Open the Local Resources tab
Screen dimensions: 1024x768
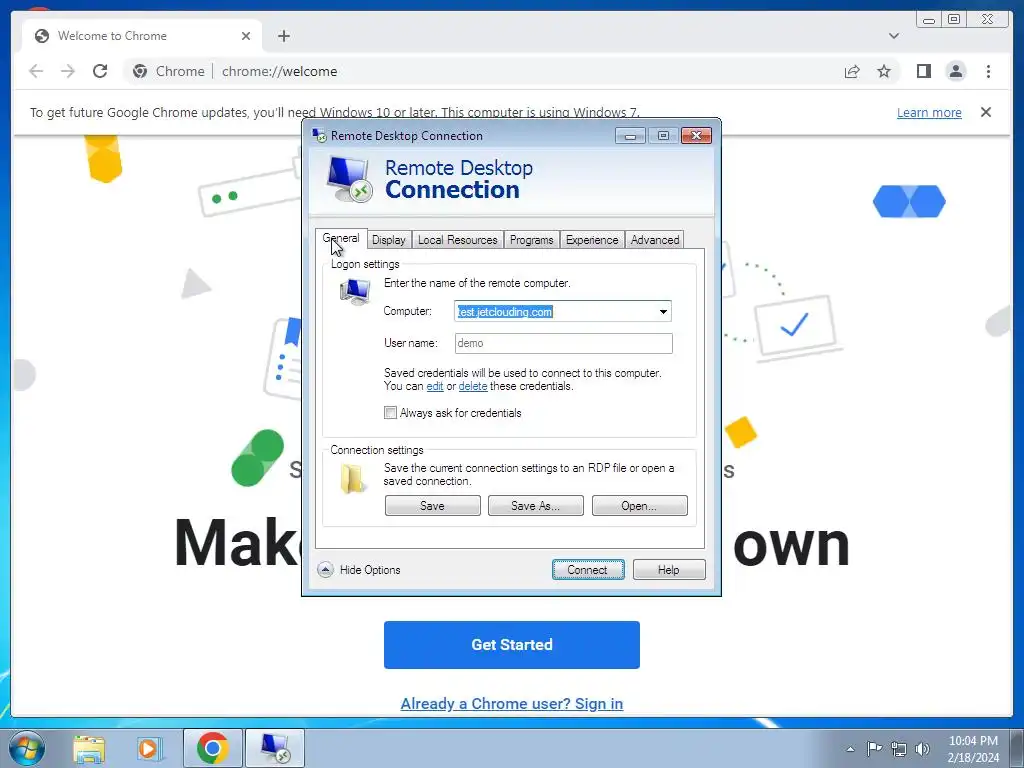[457, 240]
